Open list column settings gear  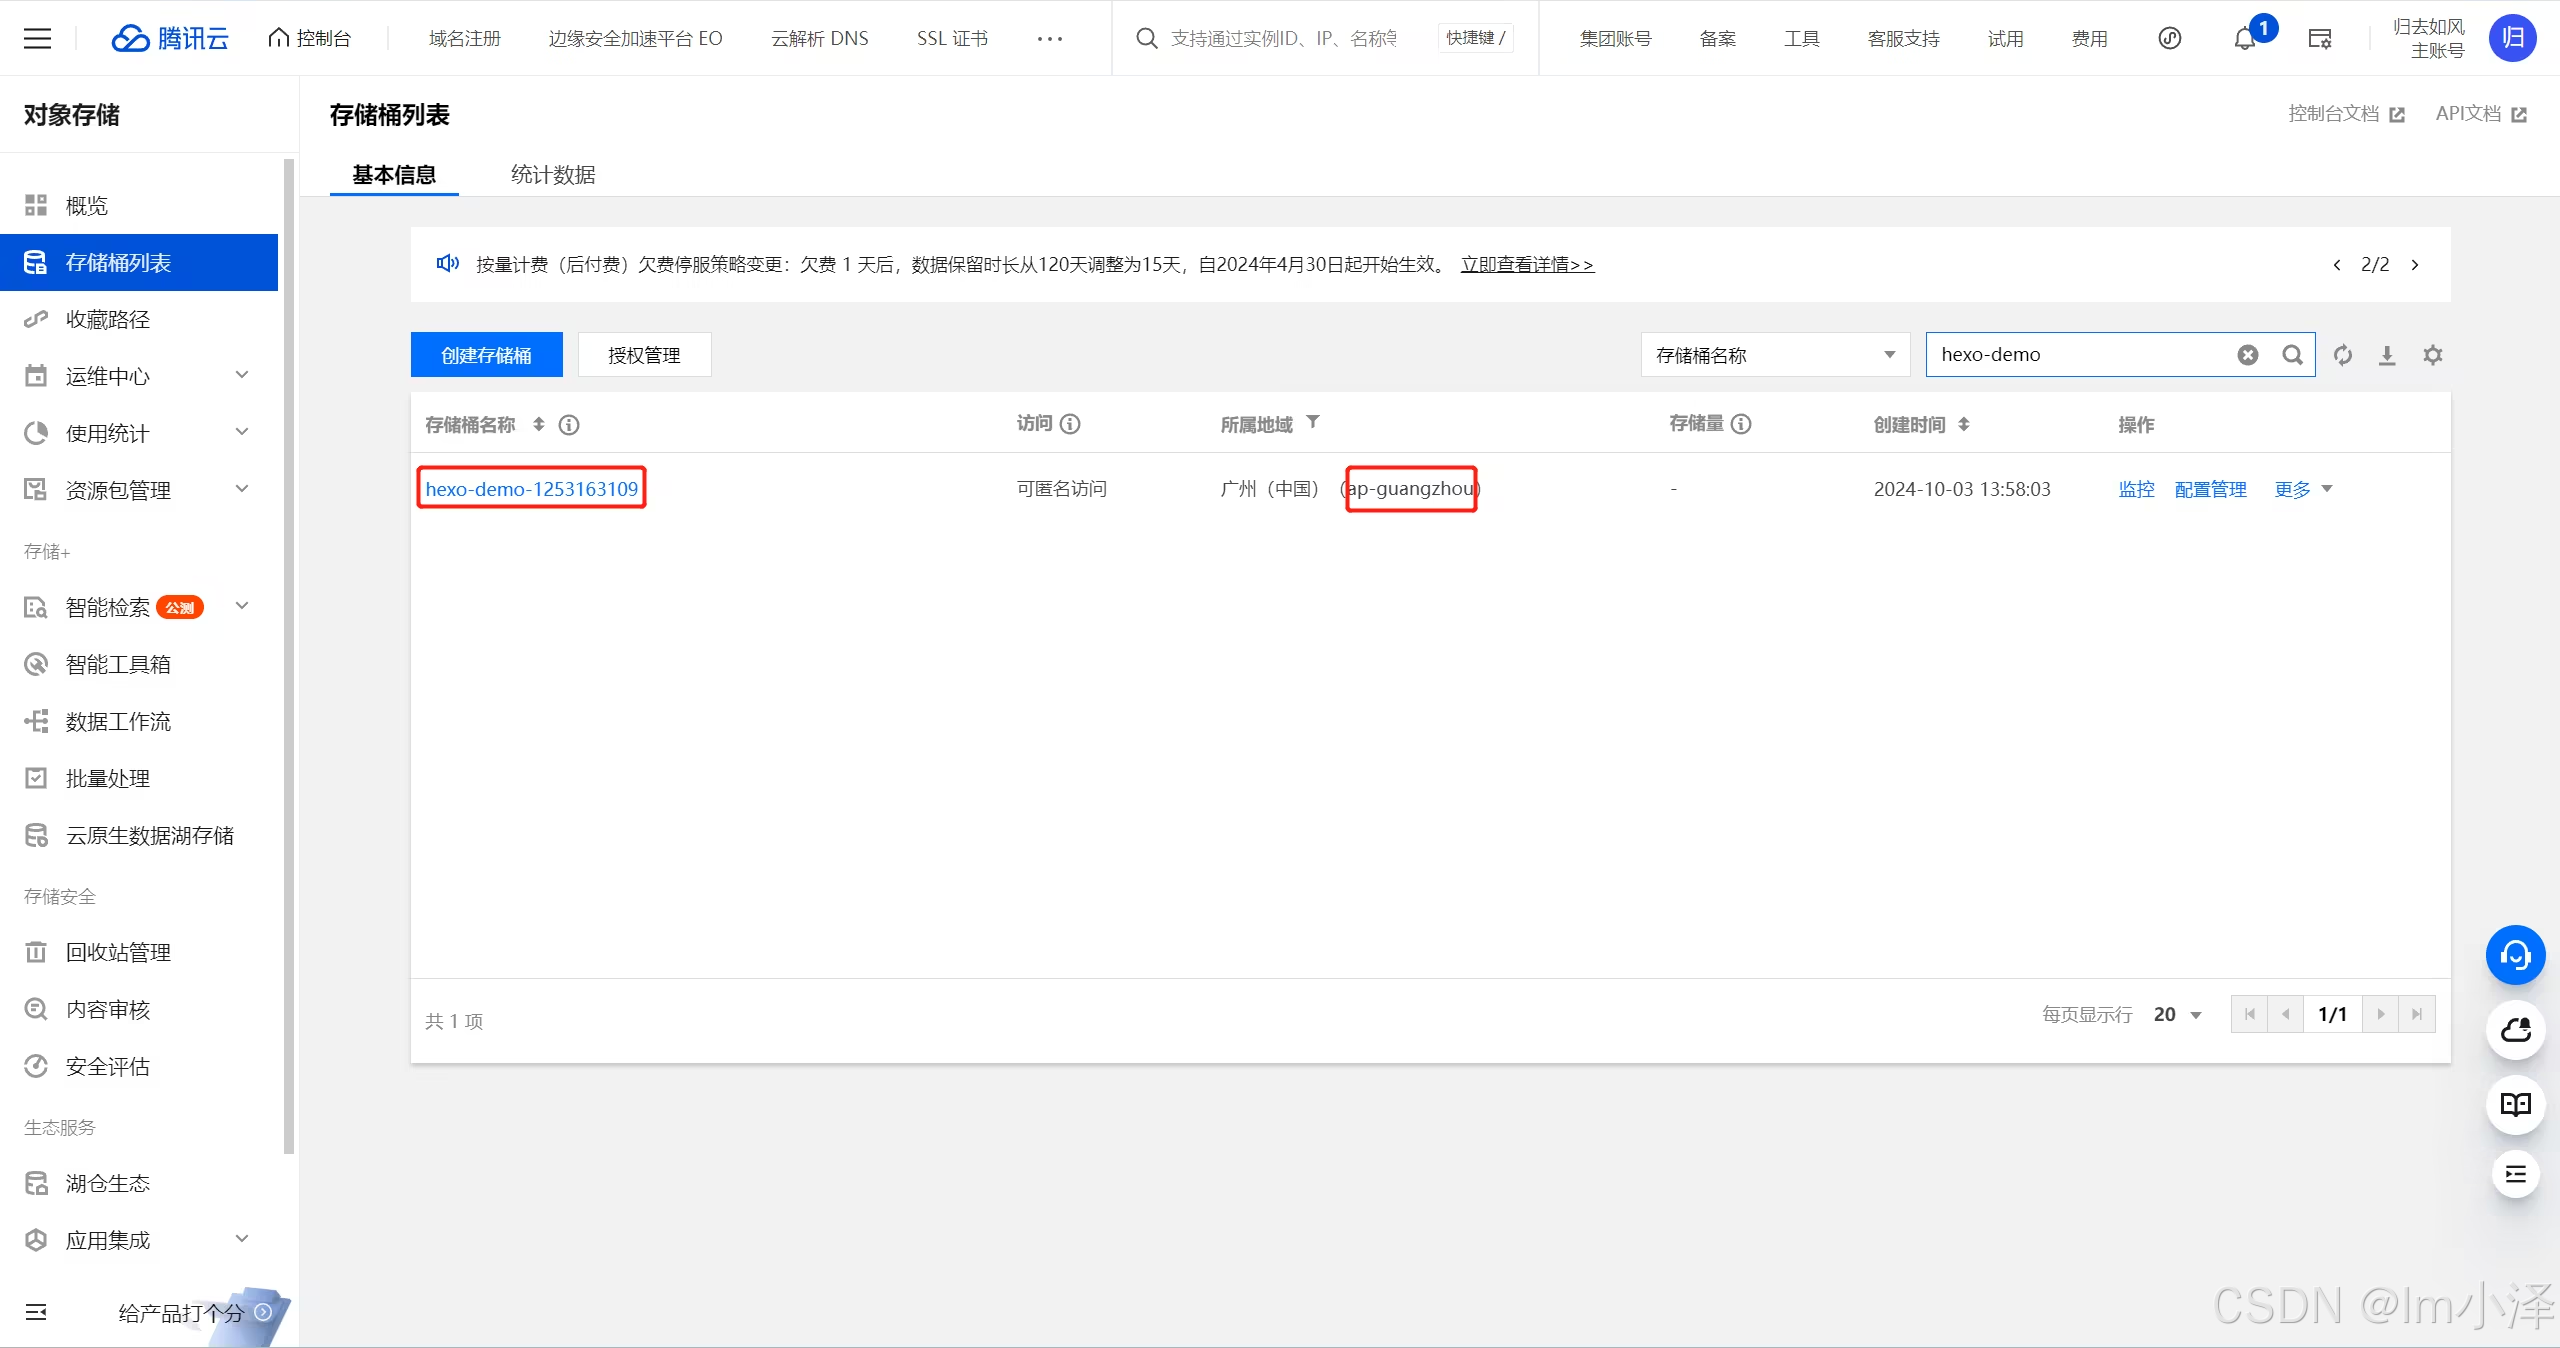point(2433,355)
